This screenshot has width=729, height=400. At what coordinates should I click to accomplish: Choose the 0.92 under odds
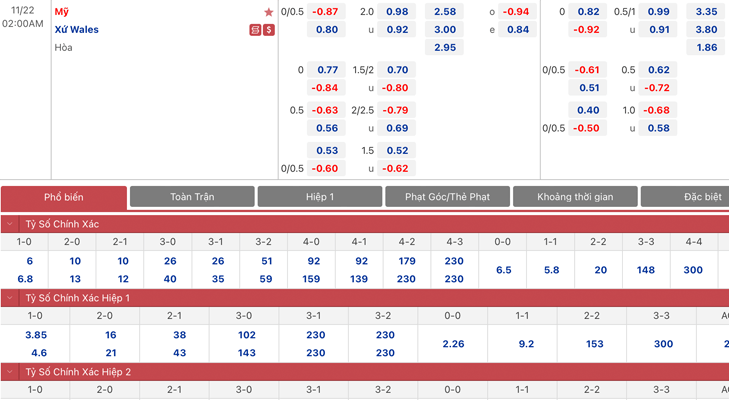pyautogui.click(x=397, y=30)
